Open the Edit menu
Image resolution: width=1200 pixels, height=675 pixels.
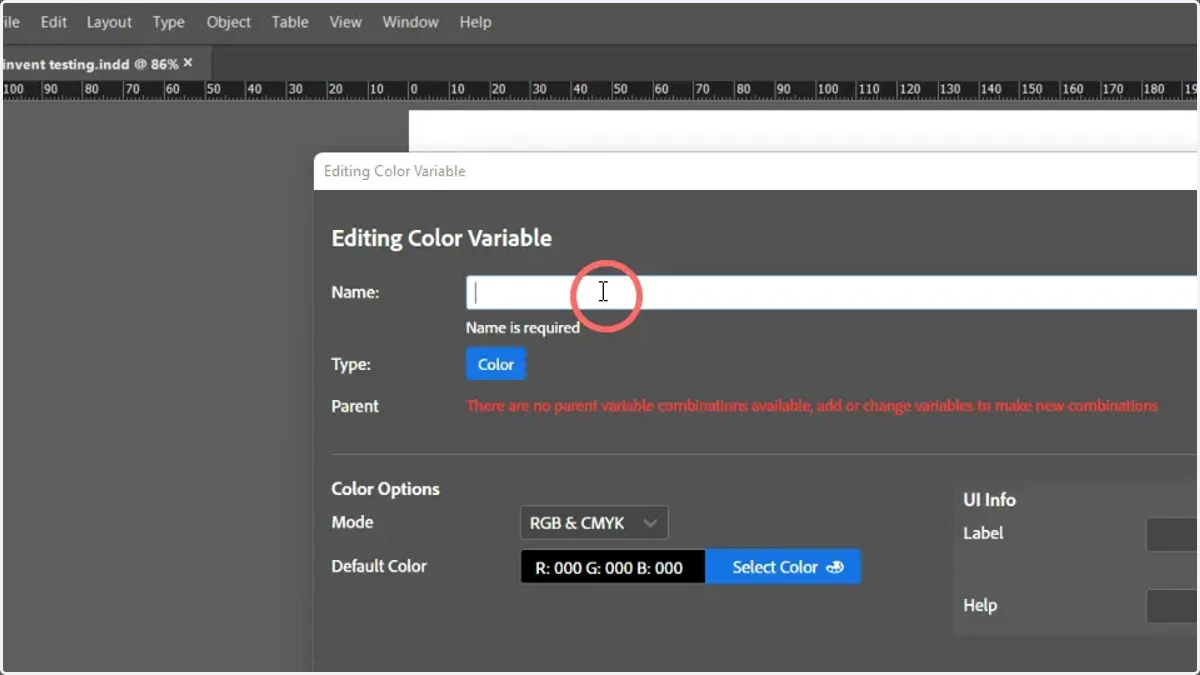tap(54, 22)
